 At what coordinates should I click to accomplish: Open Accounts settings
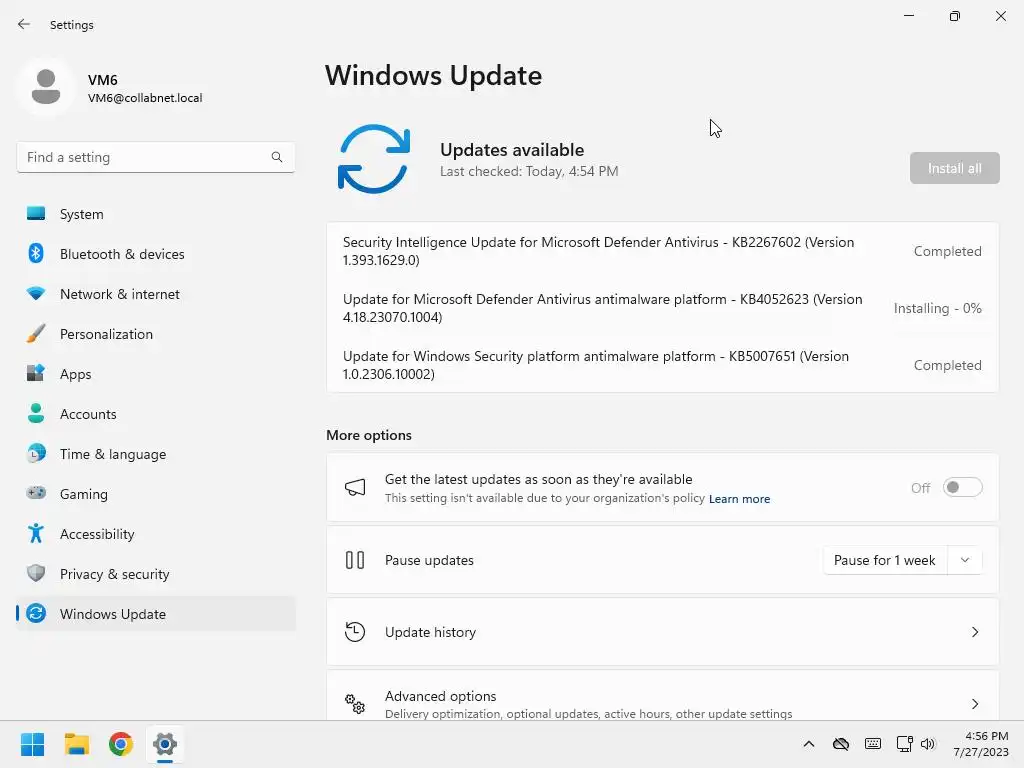[x=155, y=413]
